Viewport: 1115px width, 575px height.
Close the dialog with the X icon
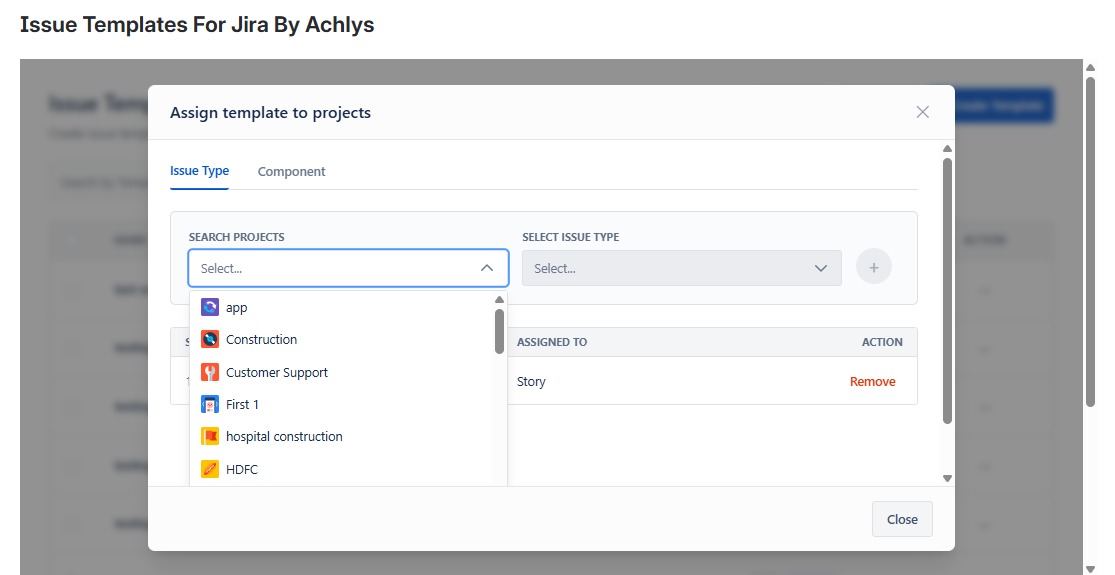[922, 112]
